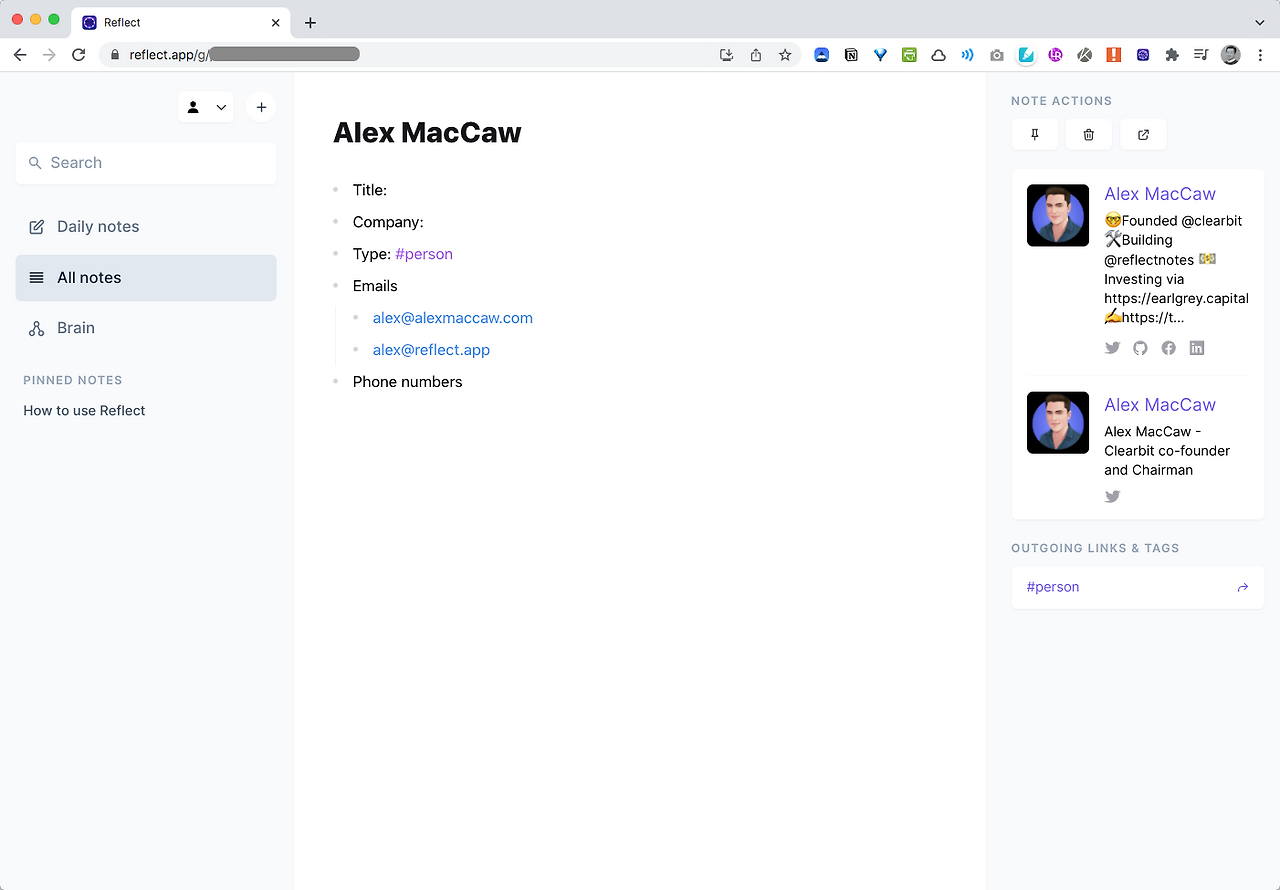Open the Brain graph view
1280x890 pixels.
pyautogui.click(x=146, y=328)
